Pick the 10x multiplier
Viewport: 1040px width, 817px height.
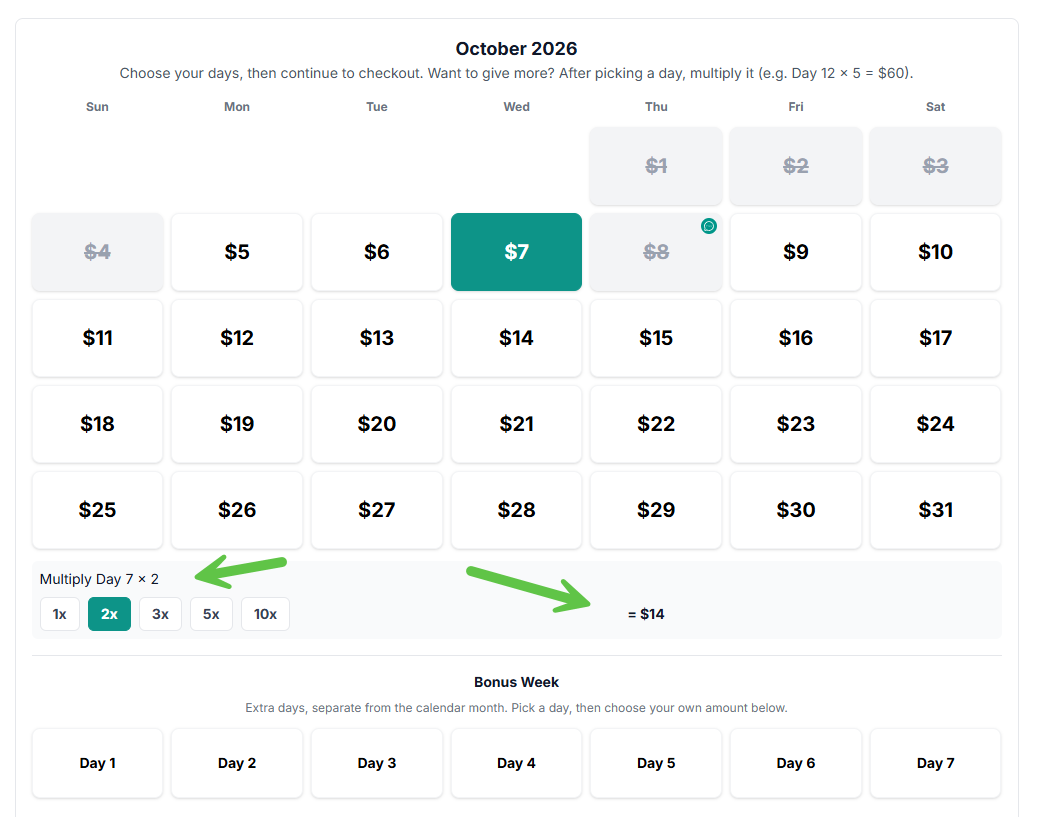[265, 614]
